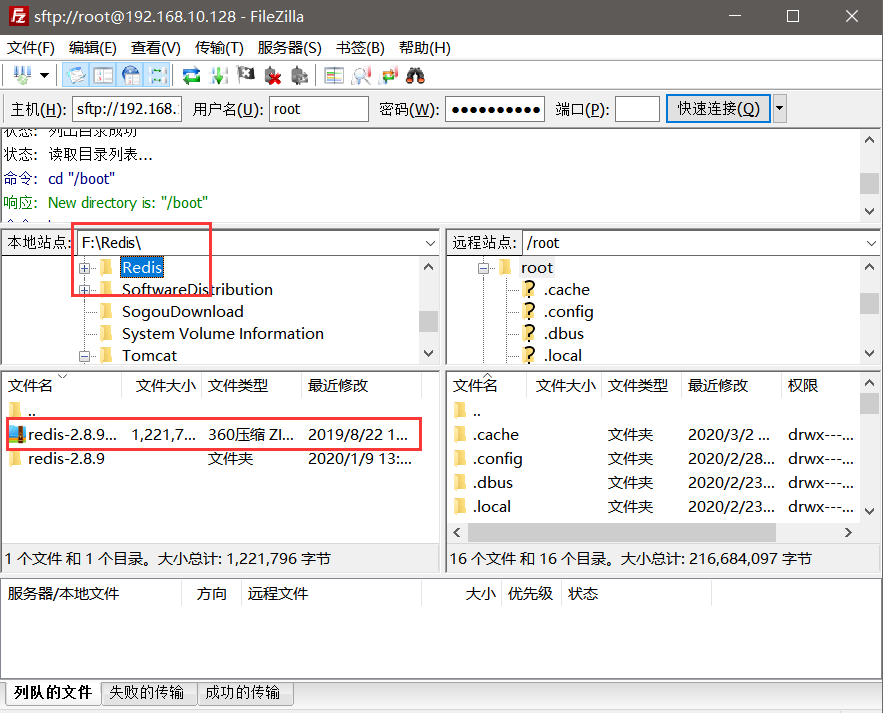Sort local files by 最近修改 column
883x713 pixels.
point(362,385)
